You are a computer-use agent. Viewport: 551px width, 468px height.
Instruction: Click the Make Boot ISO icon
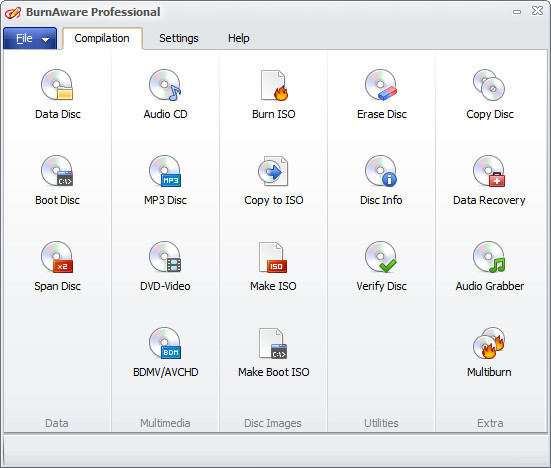[273, 352]
